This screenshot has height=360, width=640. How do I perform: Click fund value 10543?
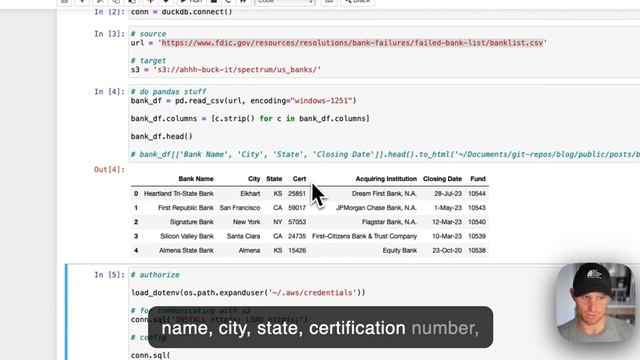477,208
